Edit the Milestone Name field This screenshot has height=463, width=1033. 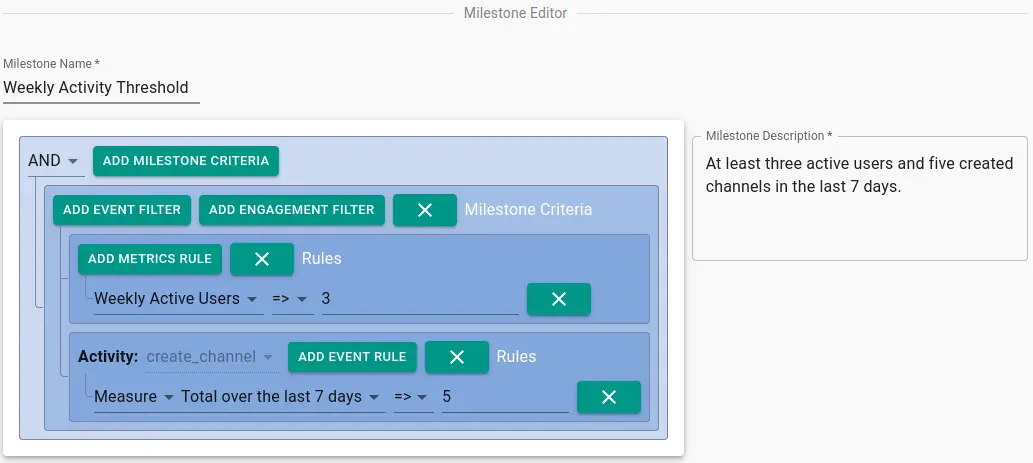(101, 88)
